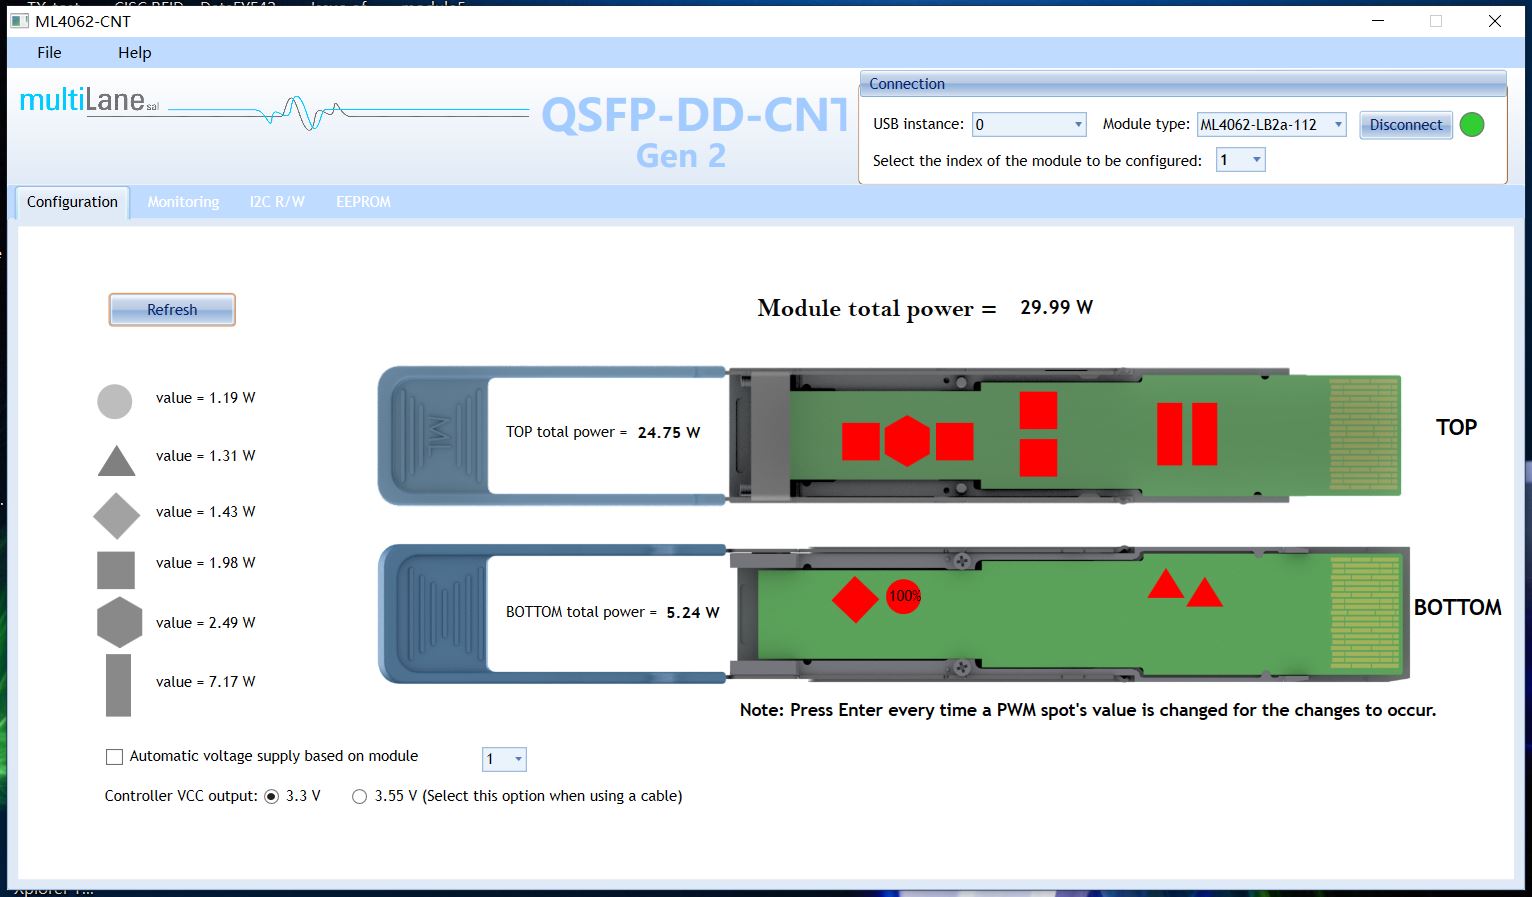The height and width of the screenshot is (897, 1532).
Task: Click the red circle spot labeled 100%
Action: 903,597
